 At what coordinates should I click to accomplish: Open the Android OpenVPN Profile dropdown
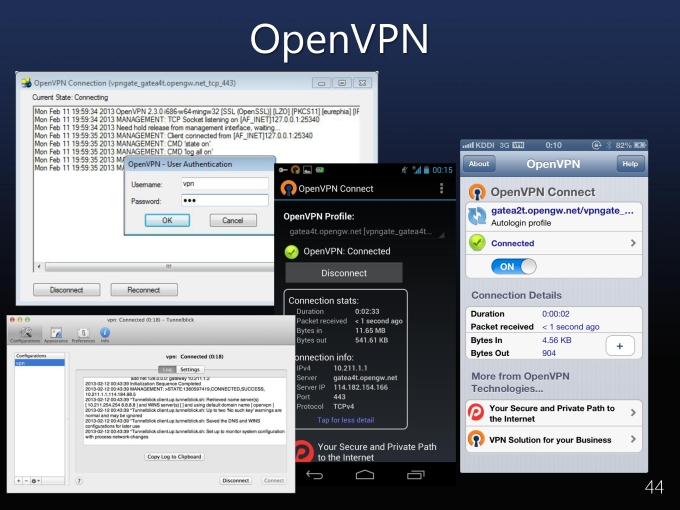[365, 232]
